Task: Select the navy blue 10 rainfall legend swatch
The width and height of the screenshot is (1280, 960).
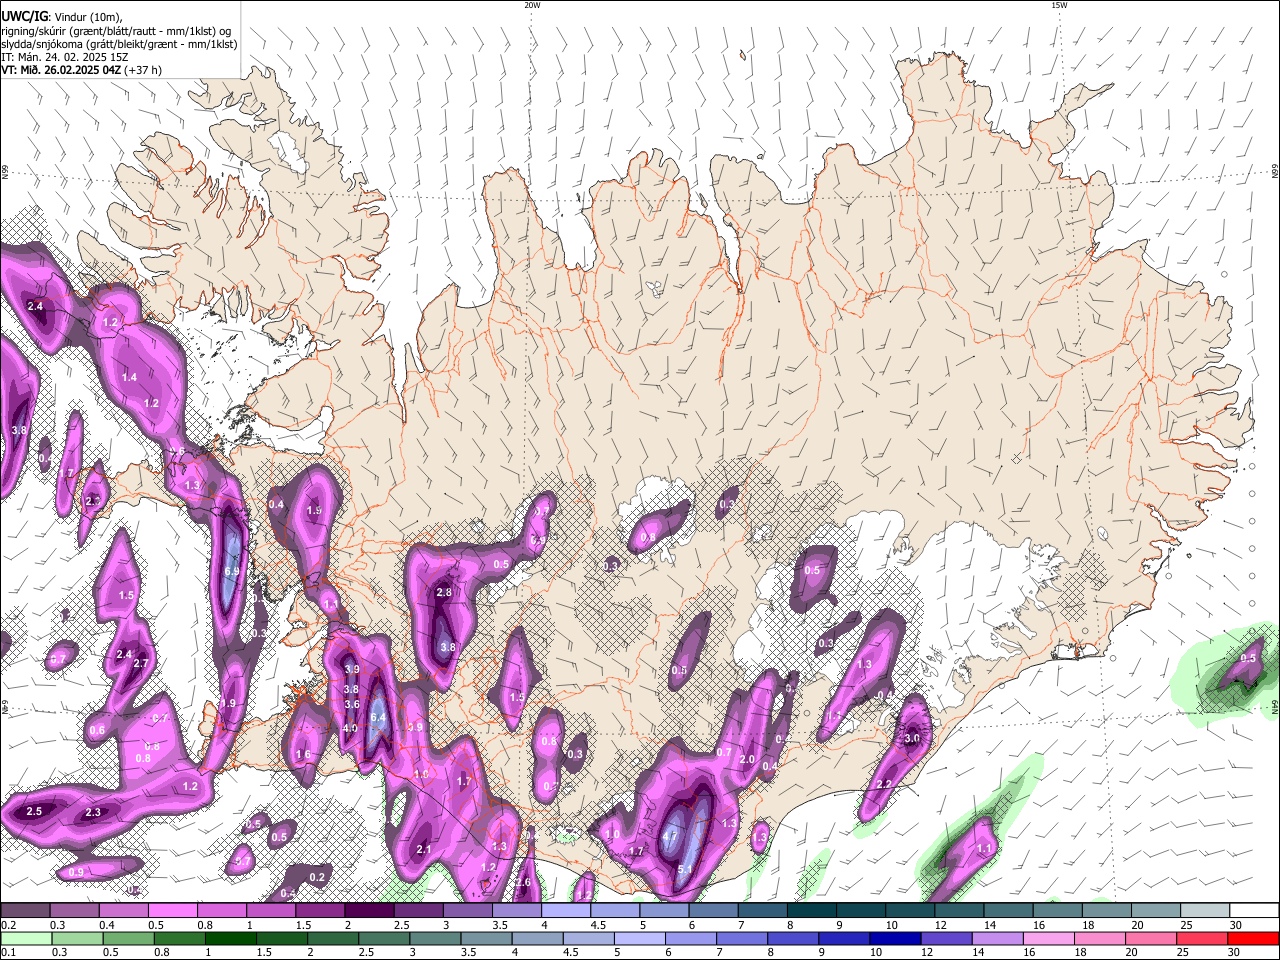Action: (893, 938)
